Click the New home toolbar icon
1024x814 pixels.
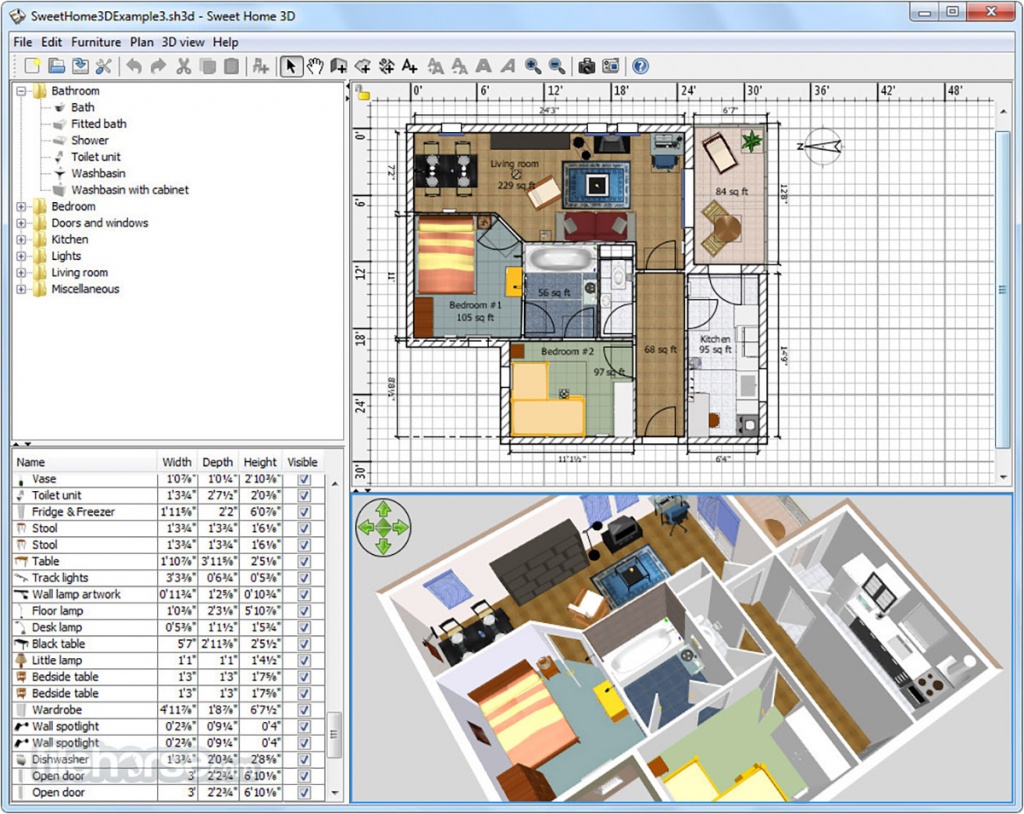click(x=32, y=66)
